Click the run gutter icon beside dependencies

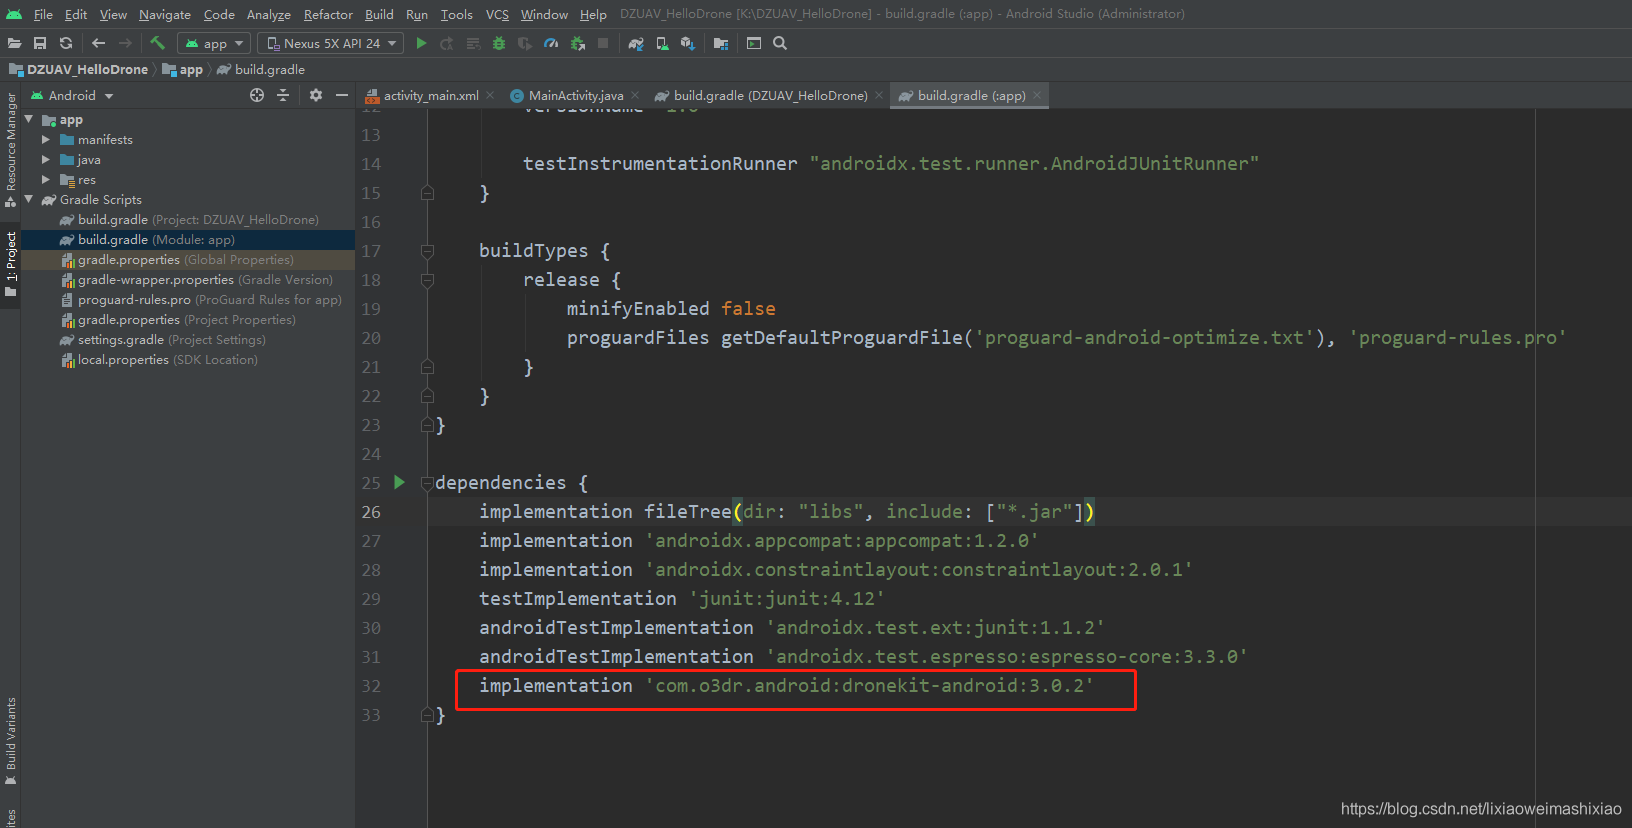[399, 482]
